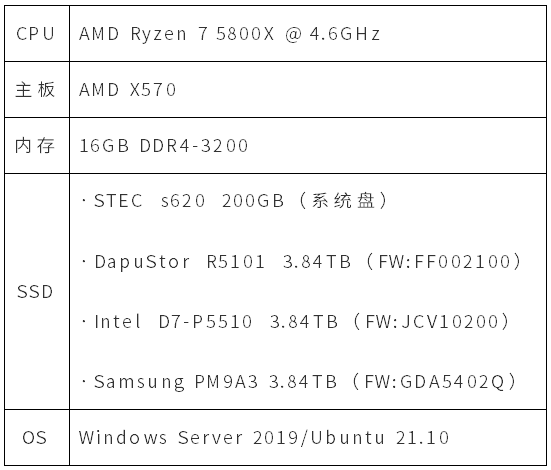Click the CPU row label
The width and height of the screenshot is (551, 470).
click(35, 34)
